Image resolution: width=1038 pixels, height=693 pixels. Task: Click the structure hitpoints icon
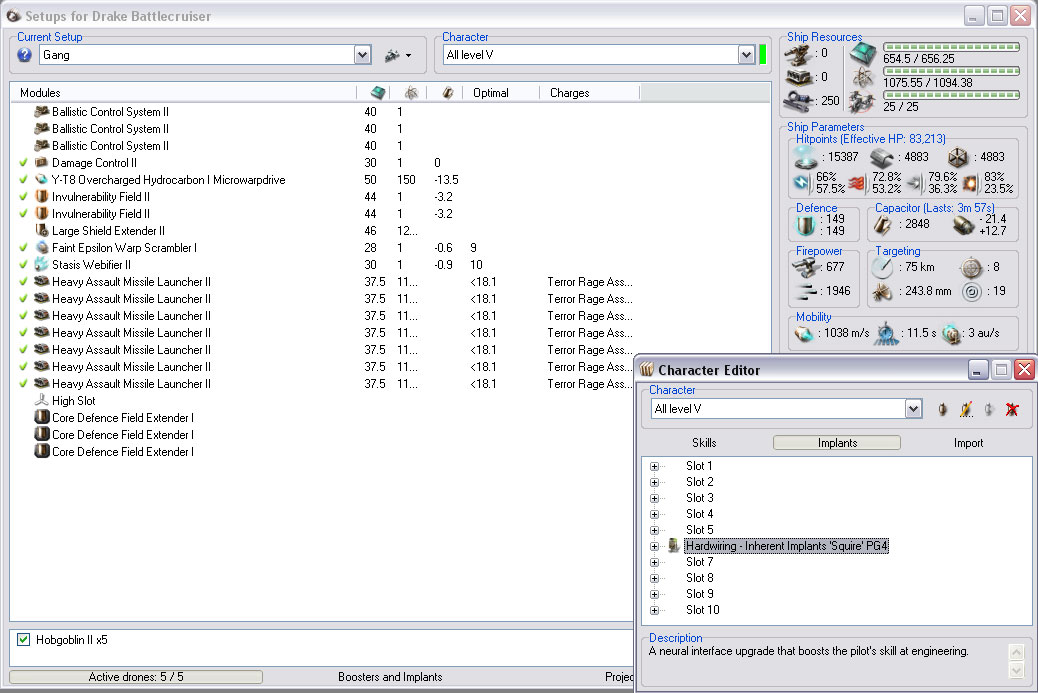coord(957,158)
